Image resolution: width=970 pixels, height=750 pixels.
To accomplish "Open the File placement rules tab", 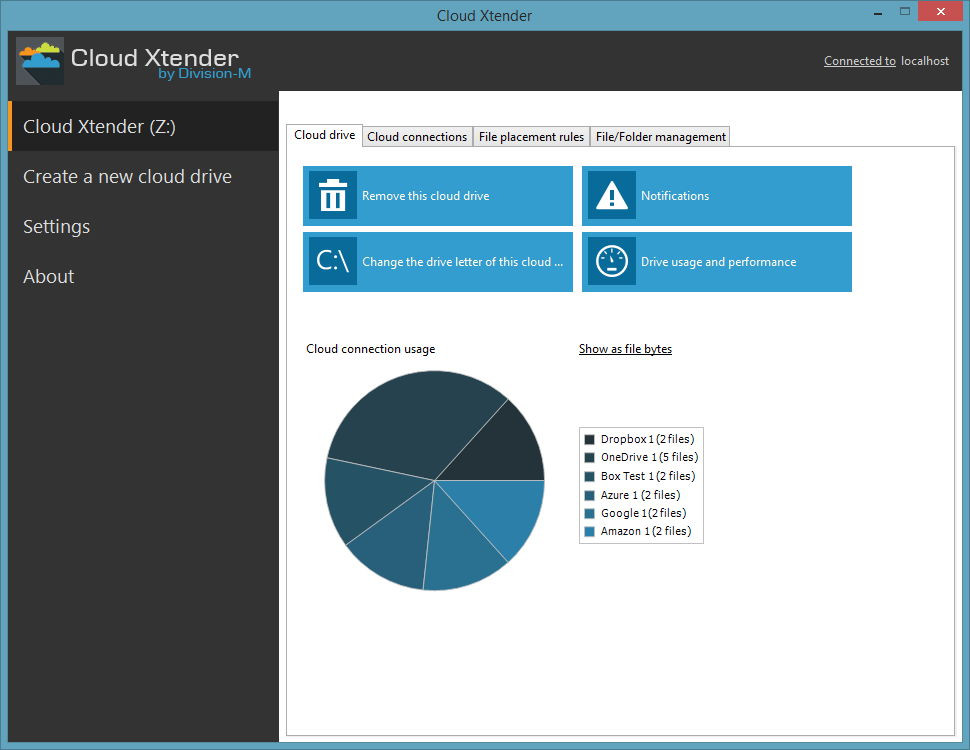I will coord(531,137).
